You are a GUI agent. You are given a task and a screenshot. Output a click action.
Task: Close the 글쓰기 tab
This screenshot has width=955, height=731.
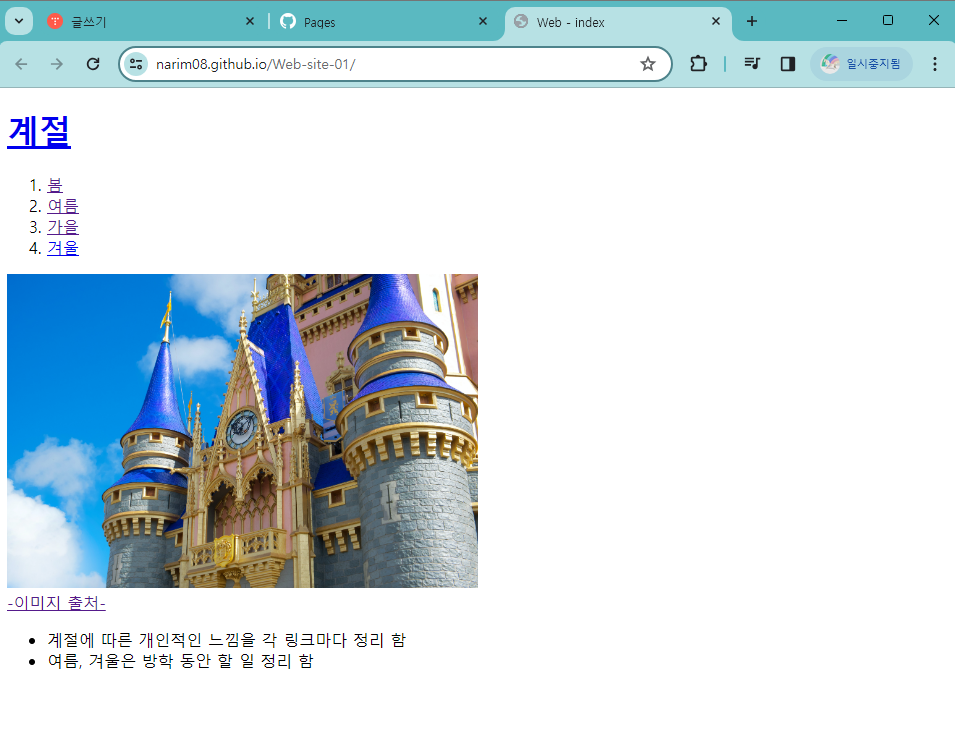pos(250,21)
